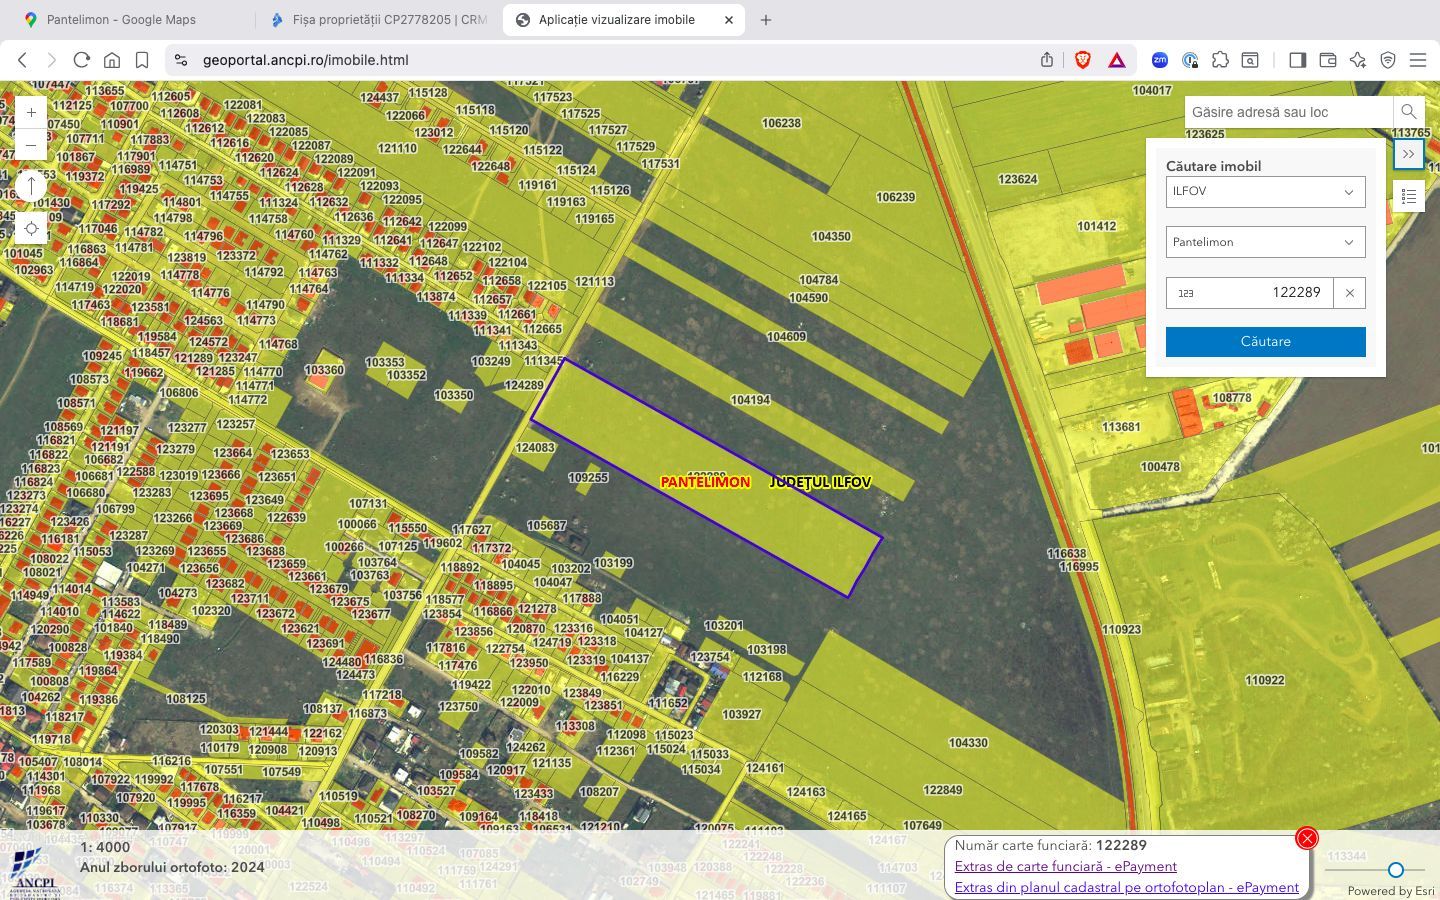The image size is (1440, 900).
Task: Clear the cadastral number field
Action: (x=1349, y=293)
